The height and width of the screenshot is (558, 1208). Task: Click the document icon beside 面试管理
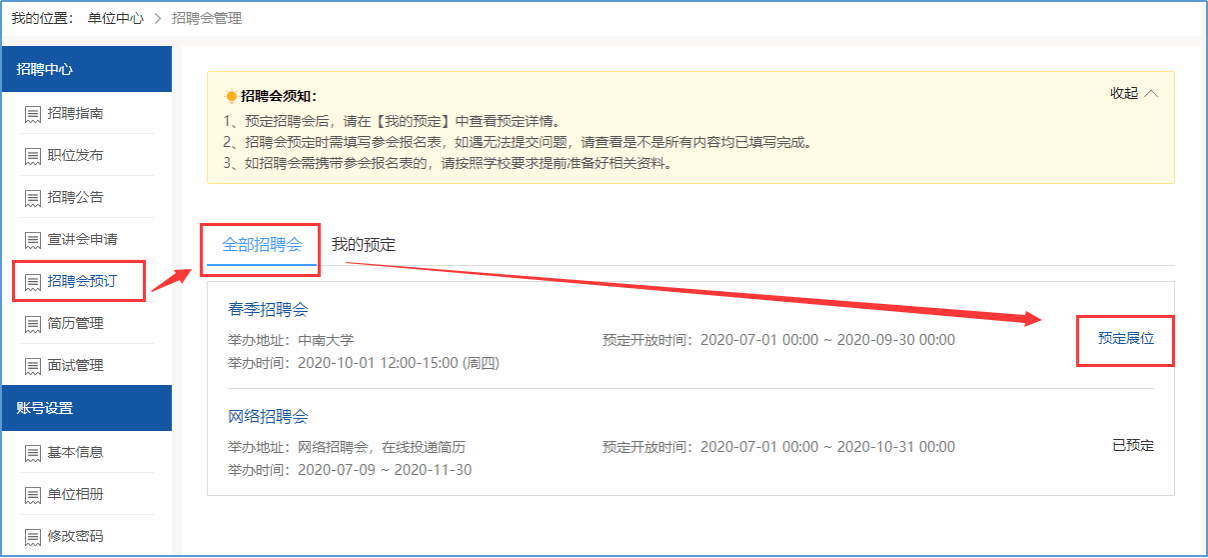(x=33, y=366)
